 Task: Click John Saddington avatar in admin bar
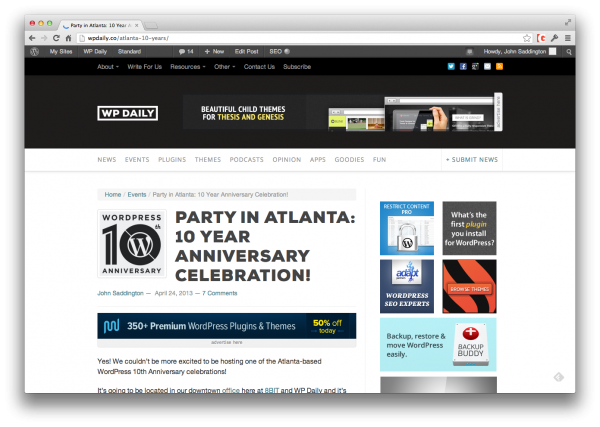(x=553, y=51)
